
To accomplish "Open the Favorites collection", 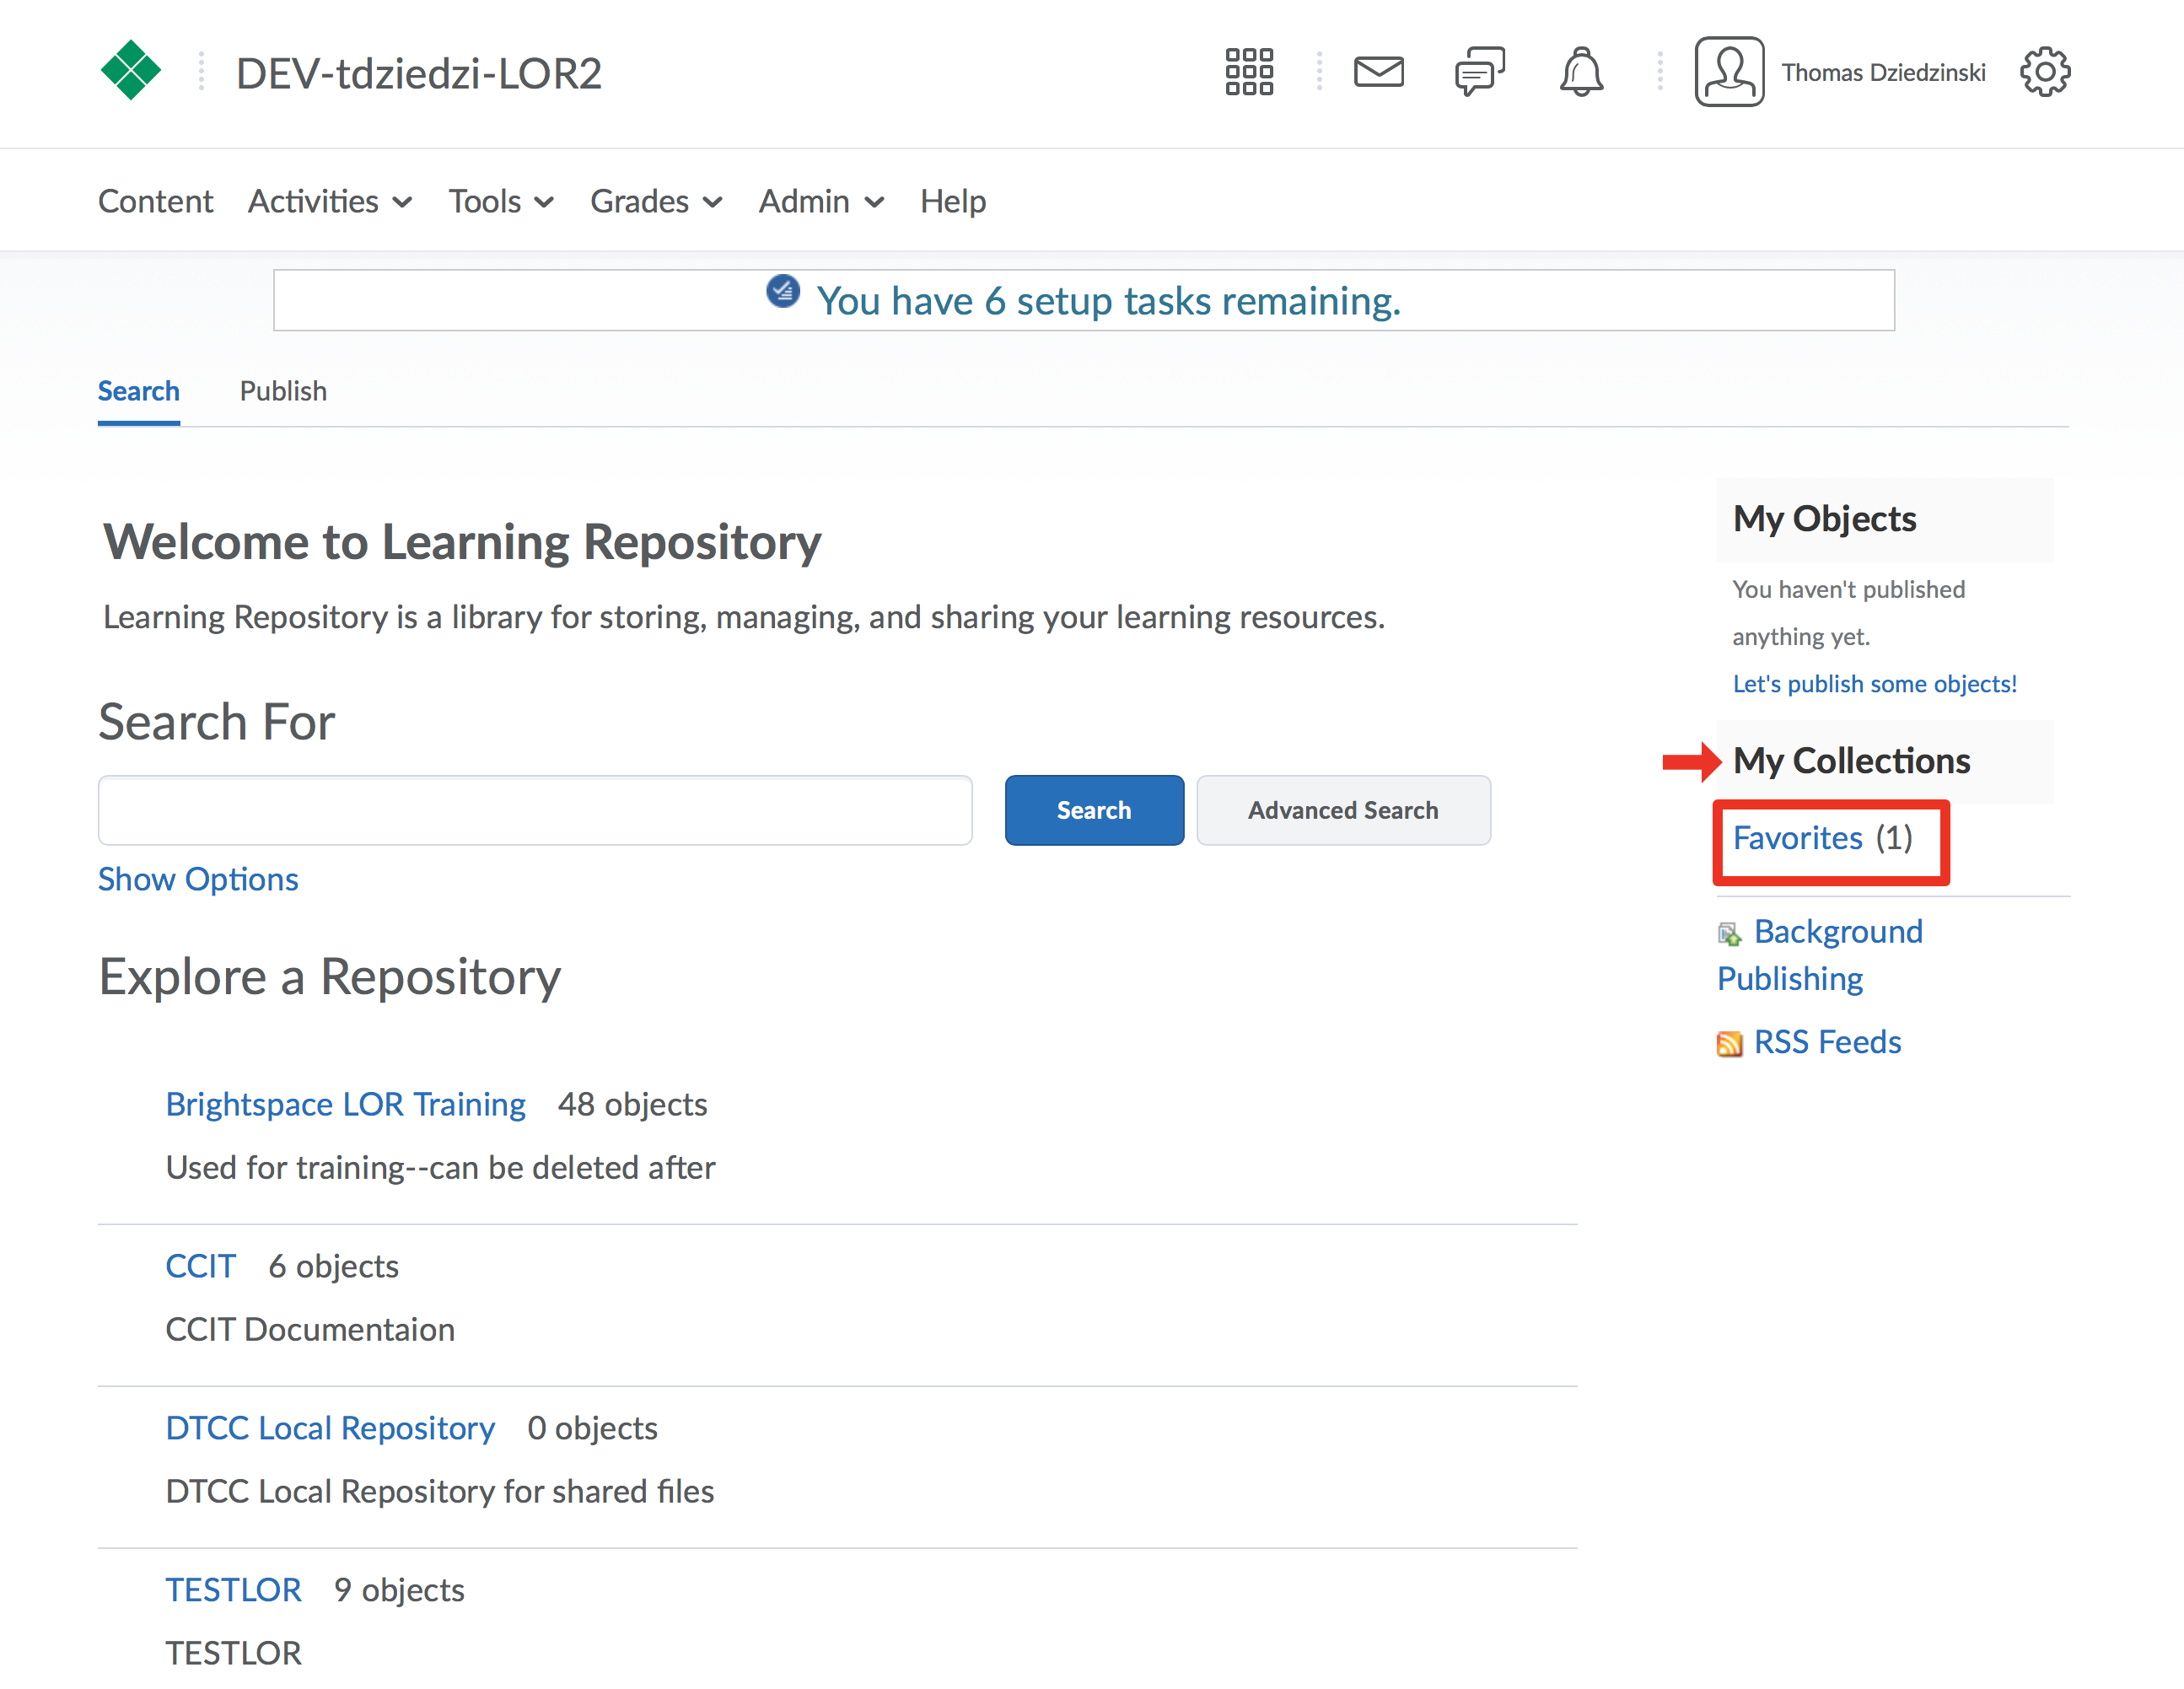I will 1797,838.
